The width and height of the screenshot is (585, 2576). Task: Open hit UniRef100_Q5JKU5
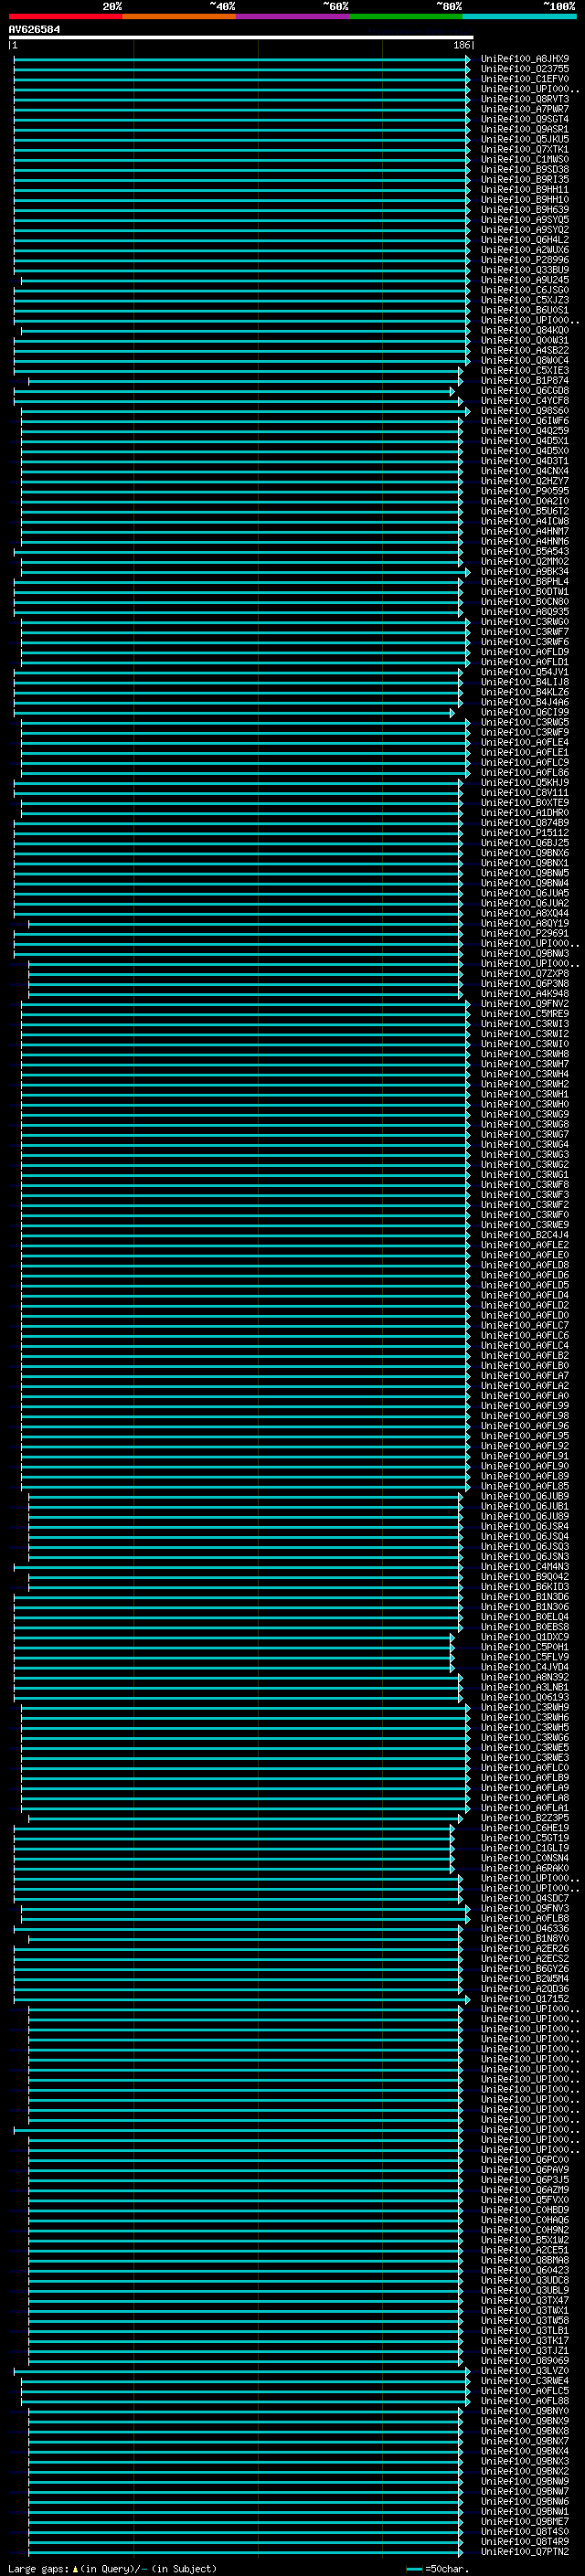[x=524, y=139]
